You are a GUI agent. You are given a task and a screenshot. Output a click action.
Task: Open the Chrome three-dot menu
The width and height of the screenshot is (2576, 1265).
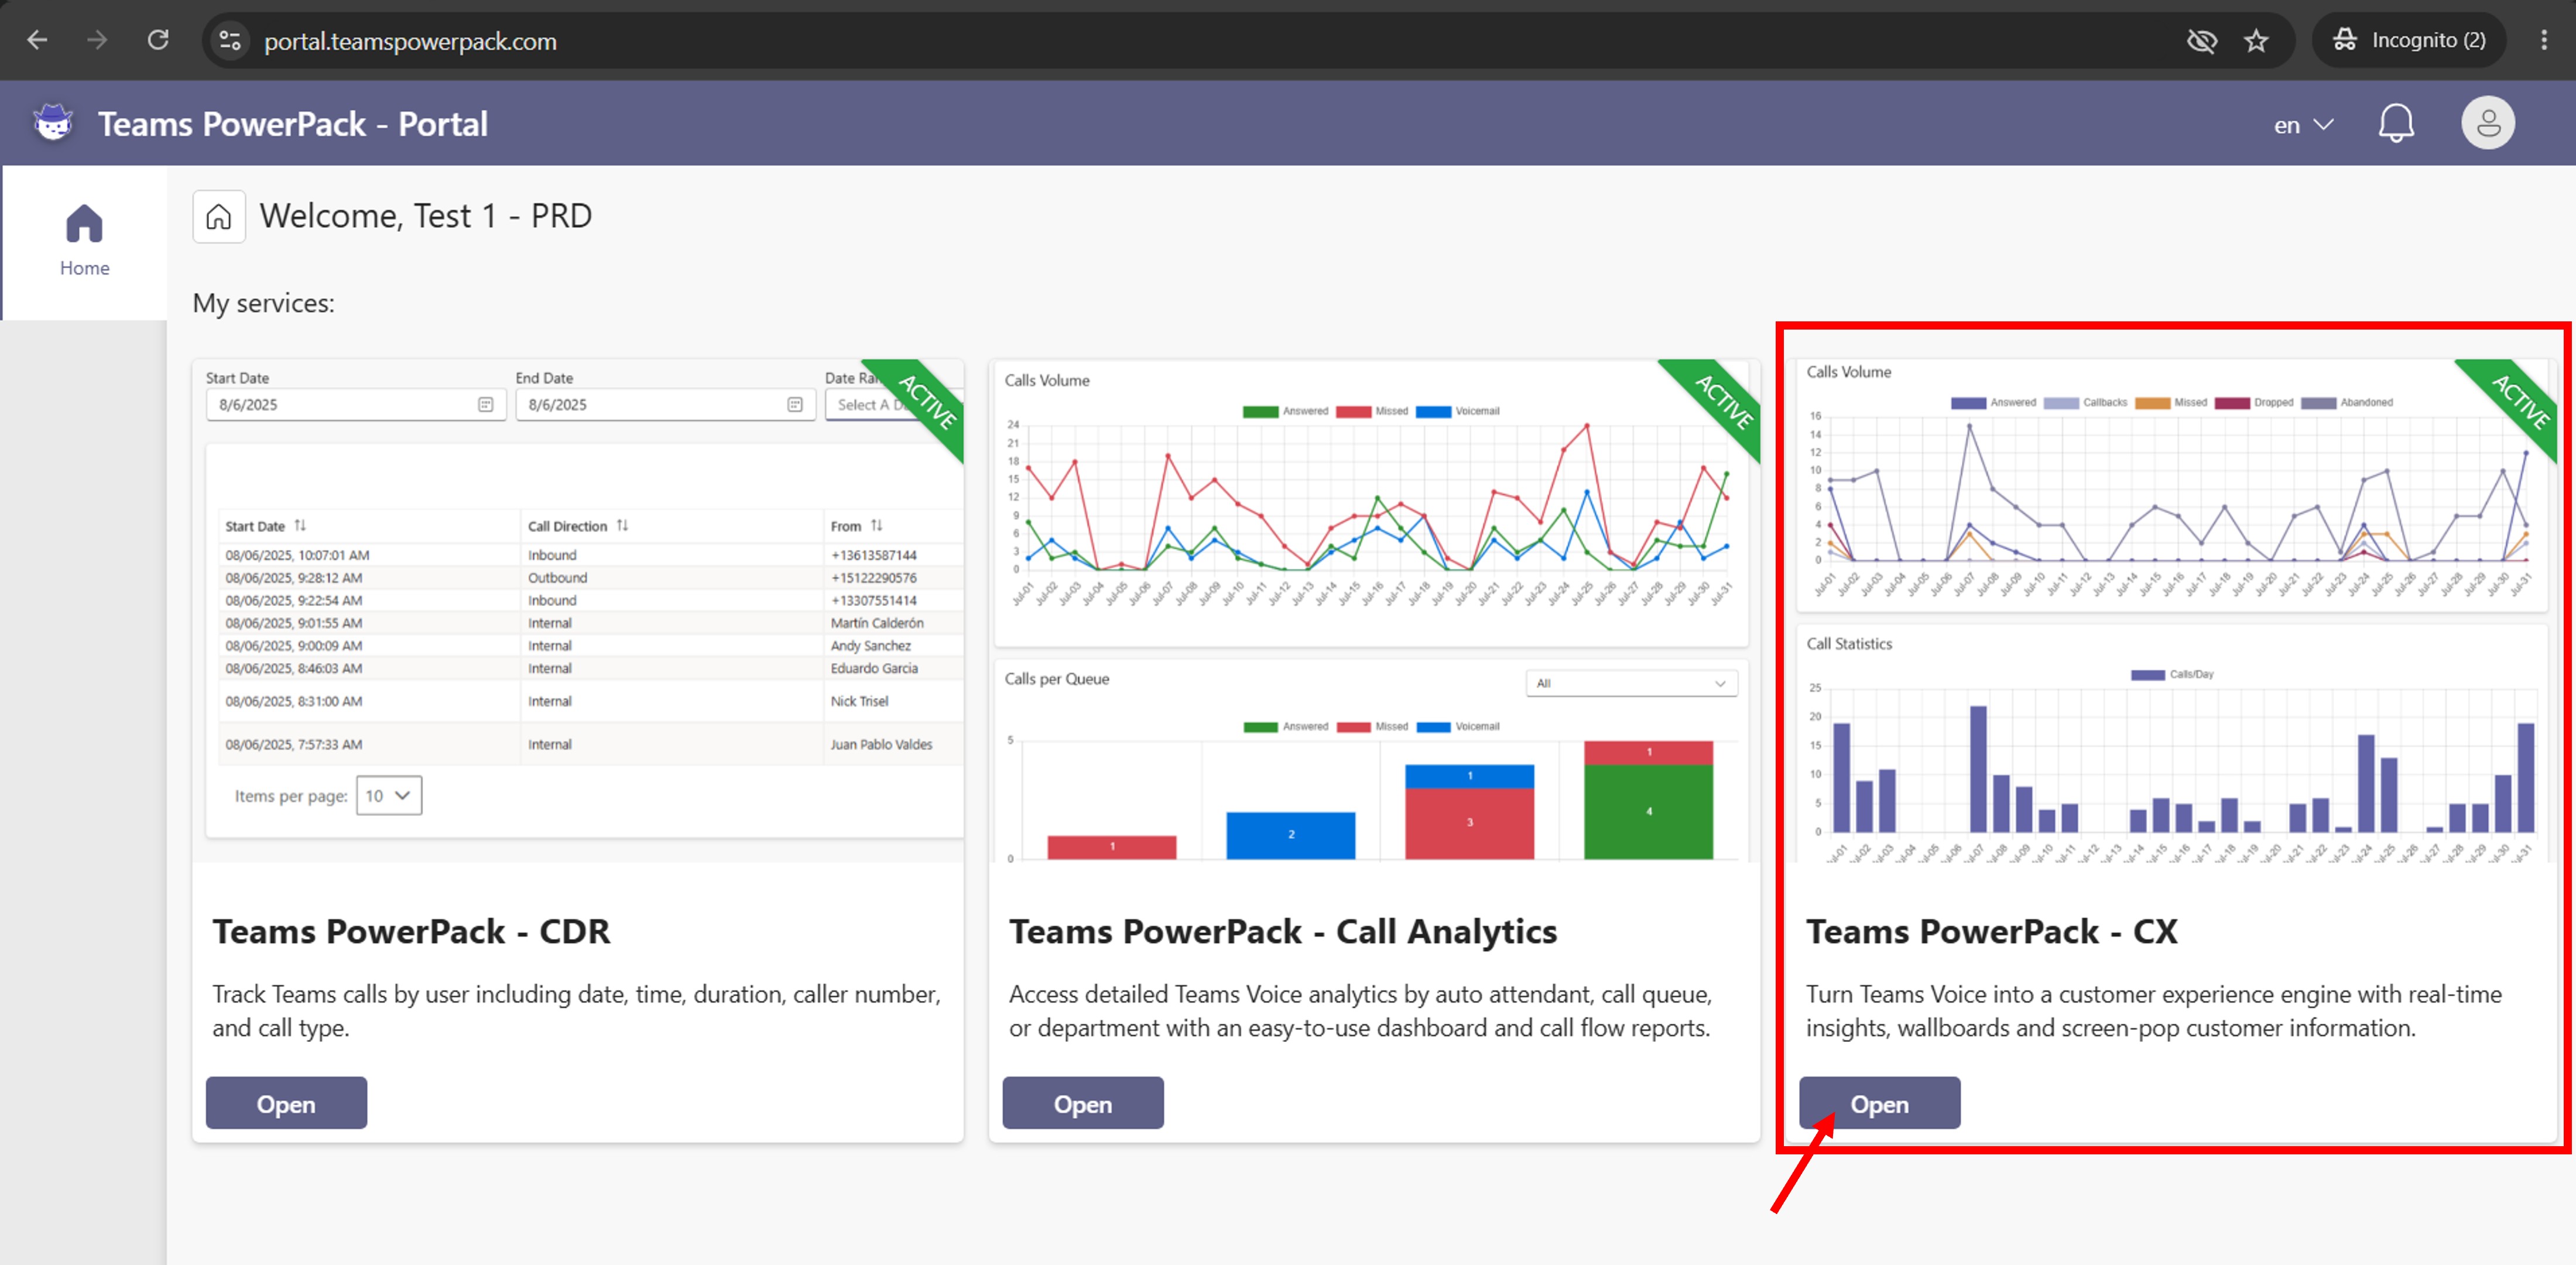[2544, 40]
